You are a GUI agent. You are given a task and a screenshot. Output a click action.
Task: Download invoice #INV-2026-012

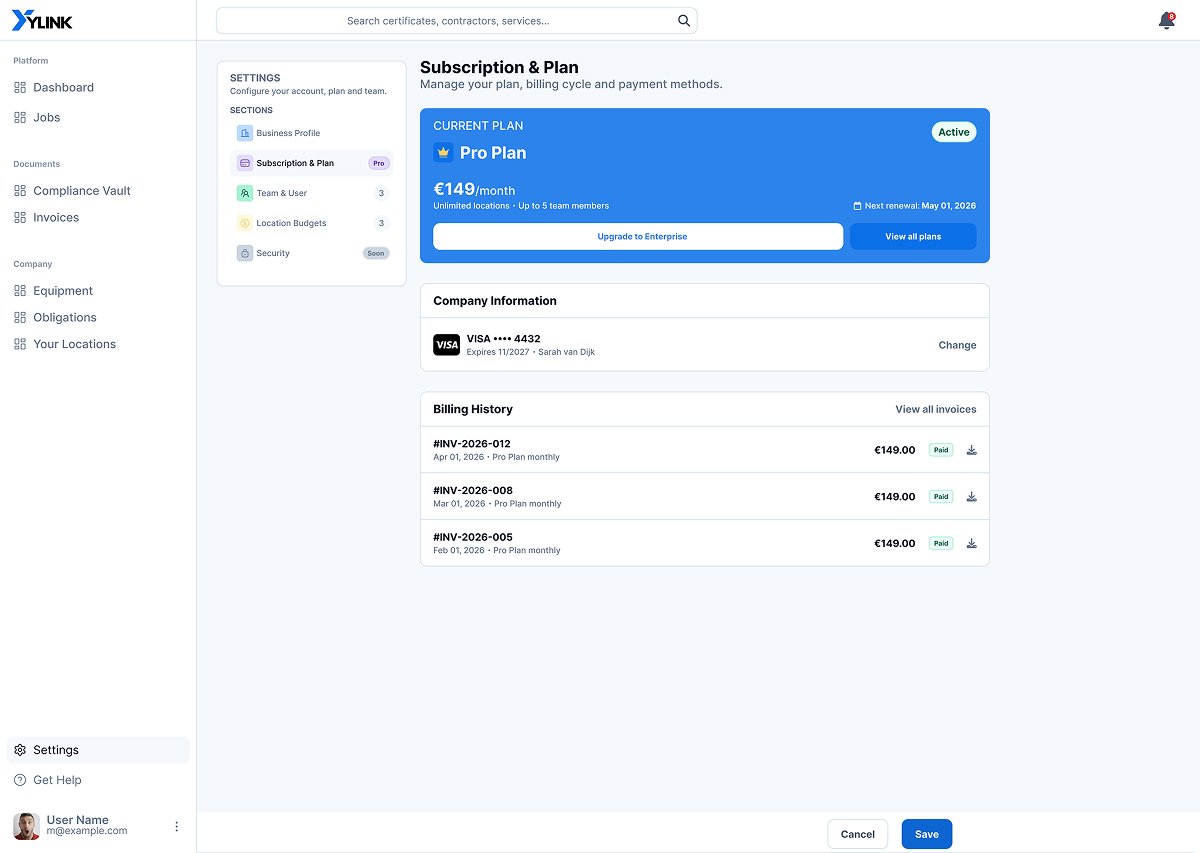(x=971, y=450)
